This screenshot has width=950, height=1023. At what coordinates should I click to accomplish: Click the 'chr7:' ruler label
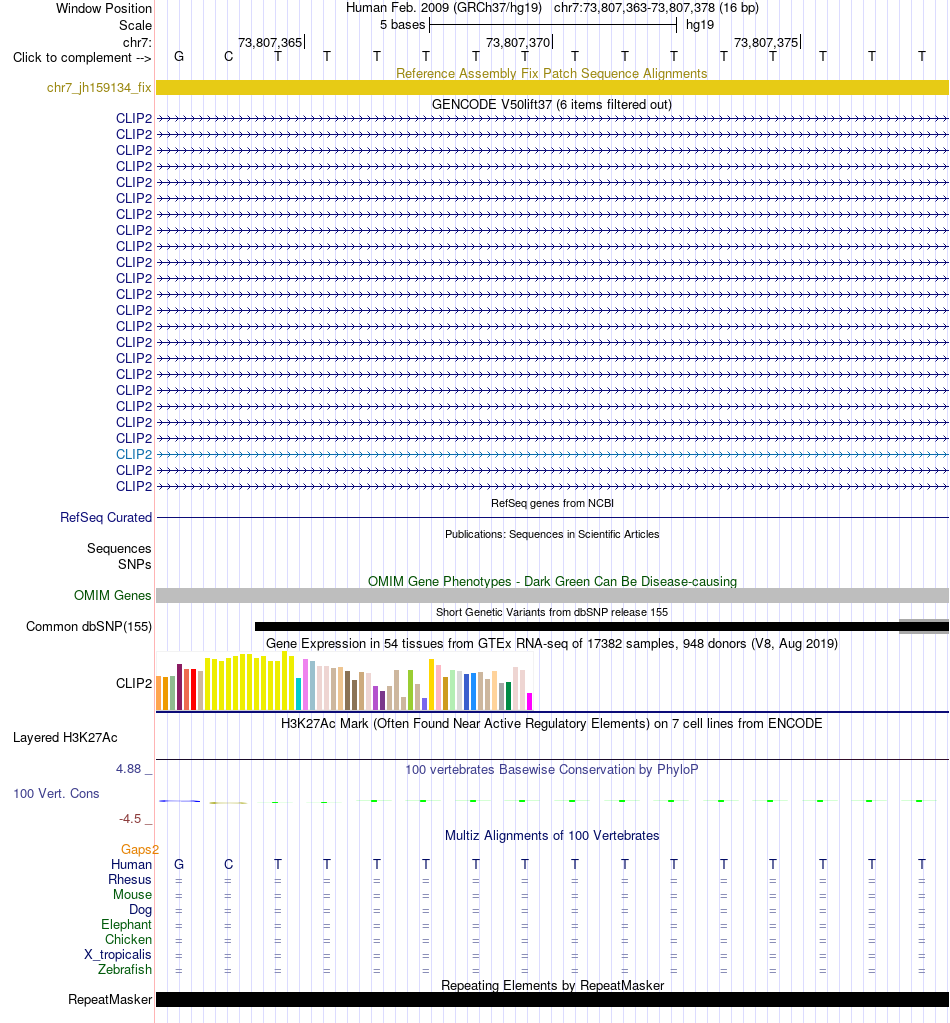(137, 42)
